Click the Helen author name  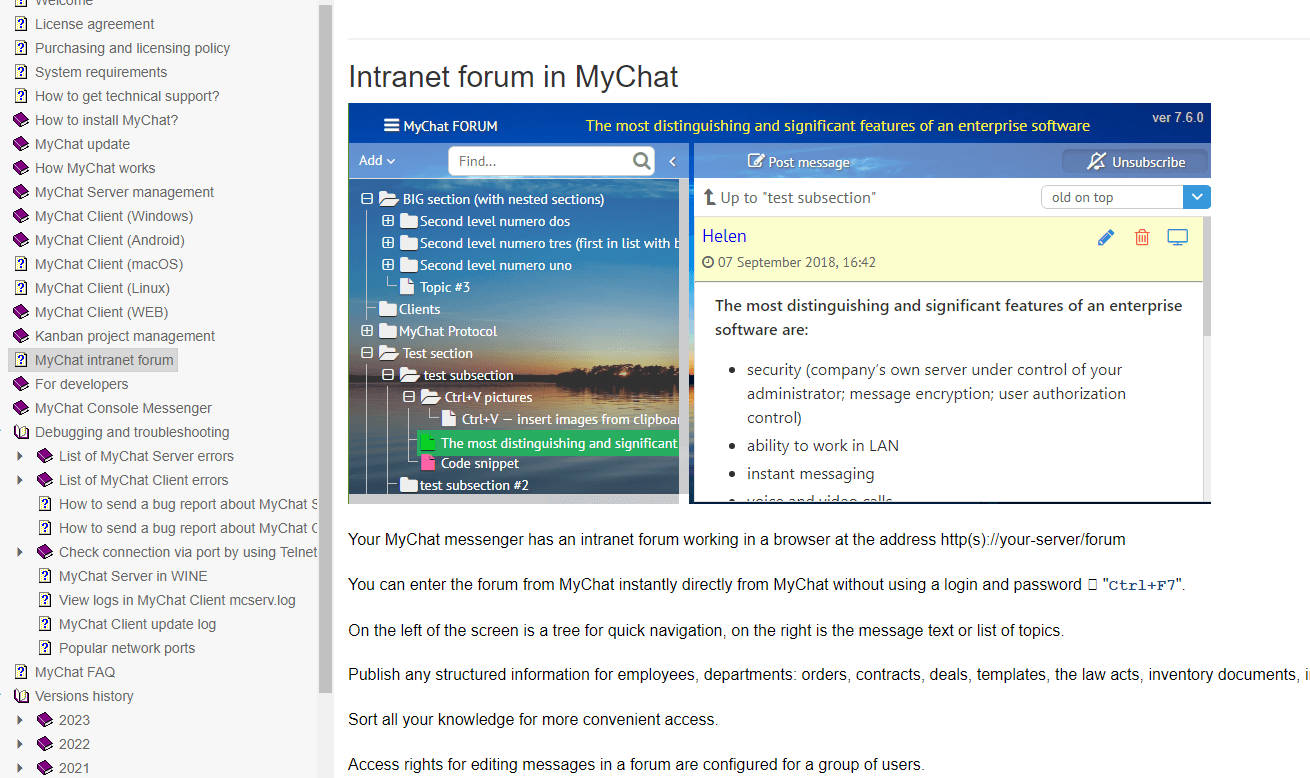pyautogui.click(x=724, y=236)
